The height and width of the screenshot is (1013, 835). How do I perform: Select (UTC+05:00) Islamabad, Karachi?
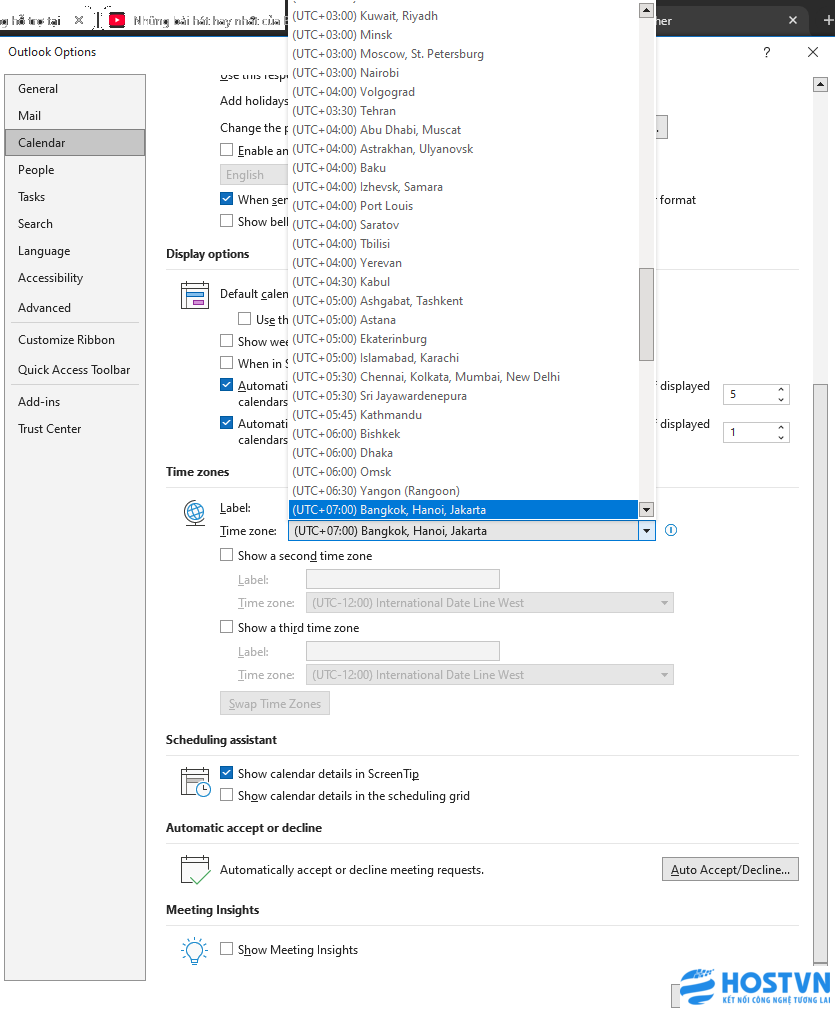coord(463,358)
